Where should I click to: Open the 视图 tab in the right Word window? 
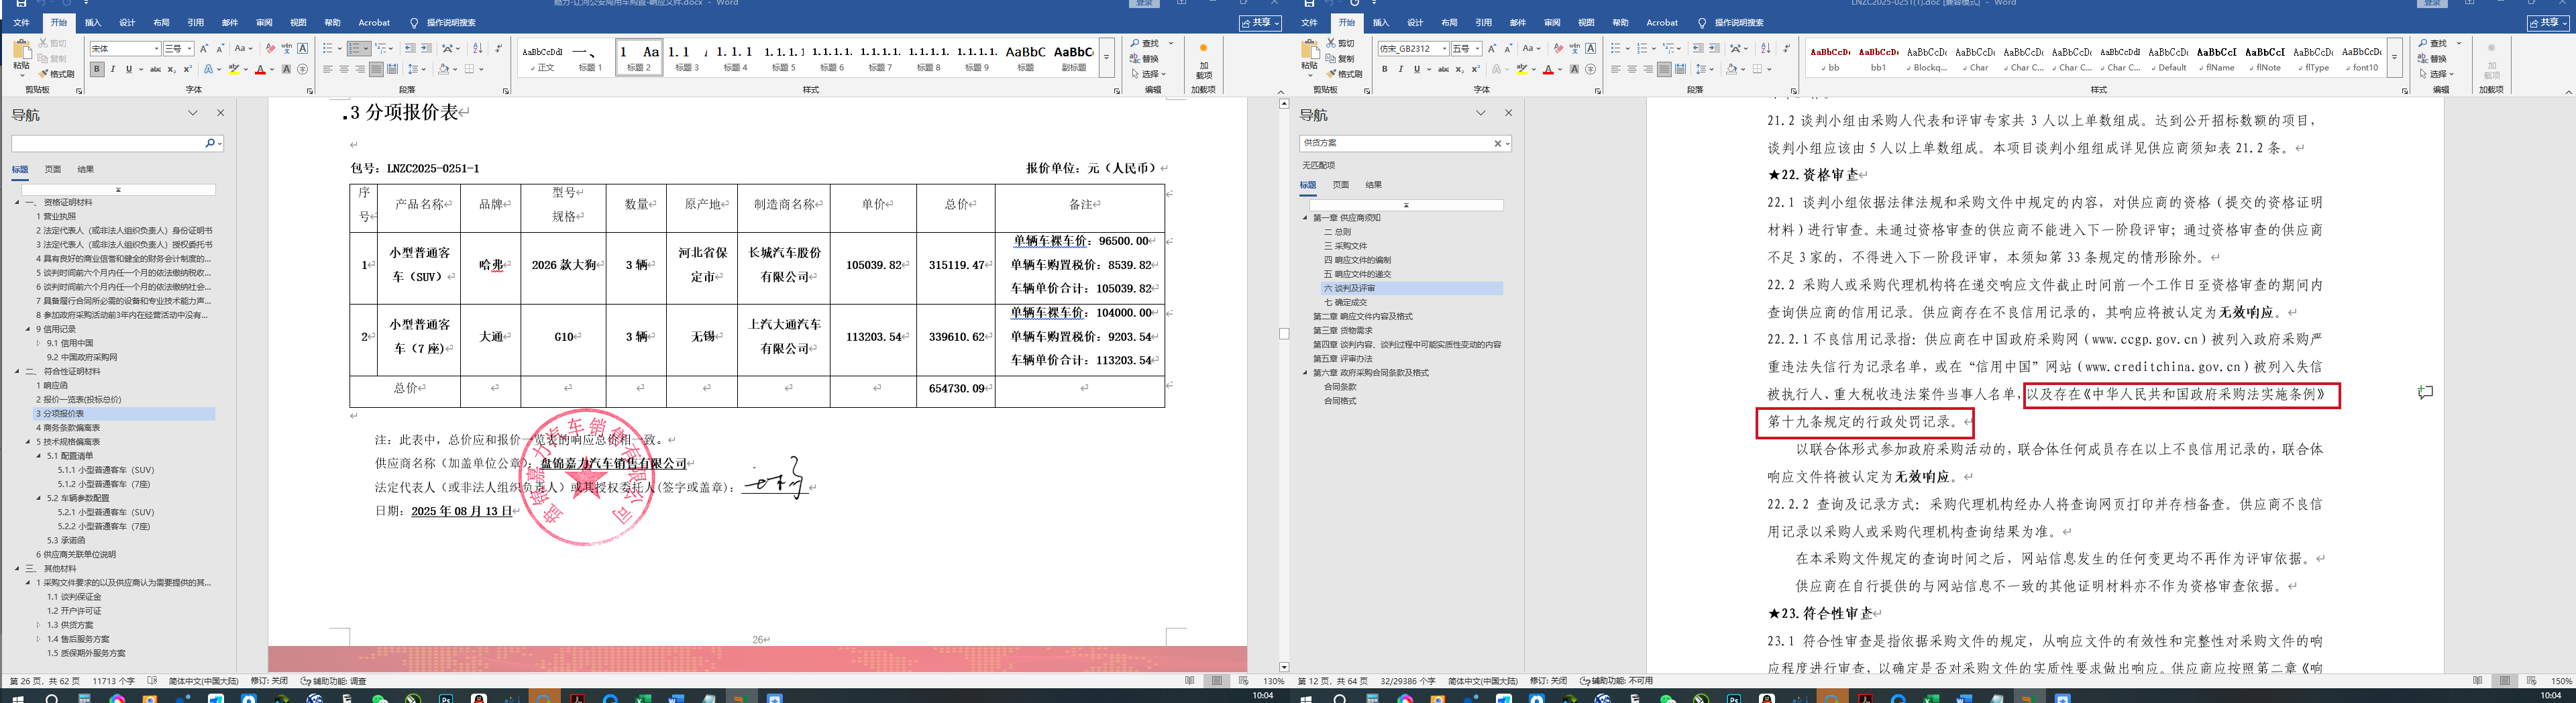click(1586, 22)
